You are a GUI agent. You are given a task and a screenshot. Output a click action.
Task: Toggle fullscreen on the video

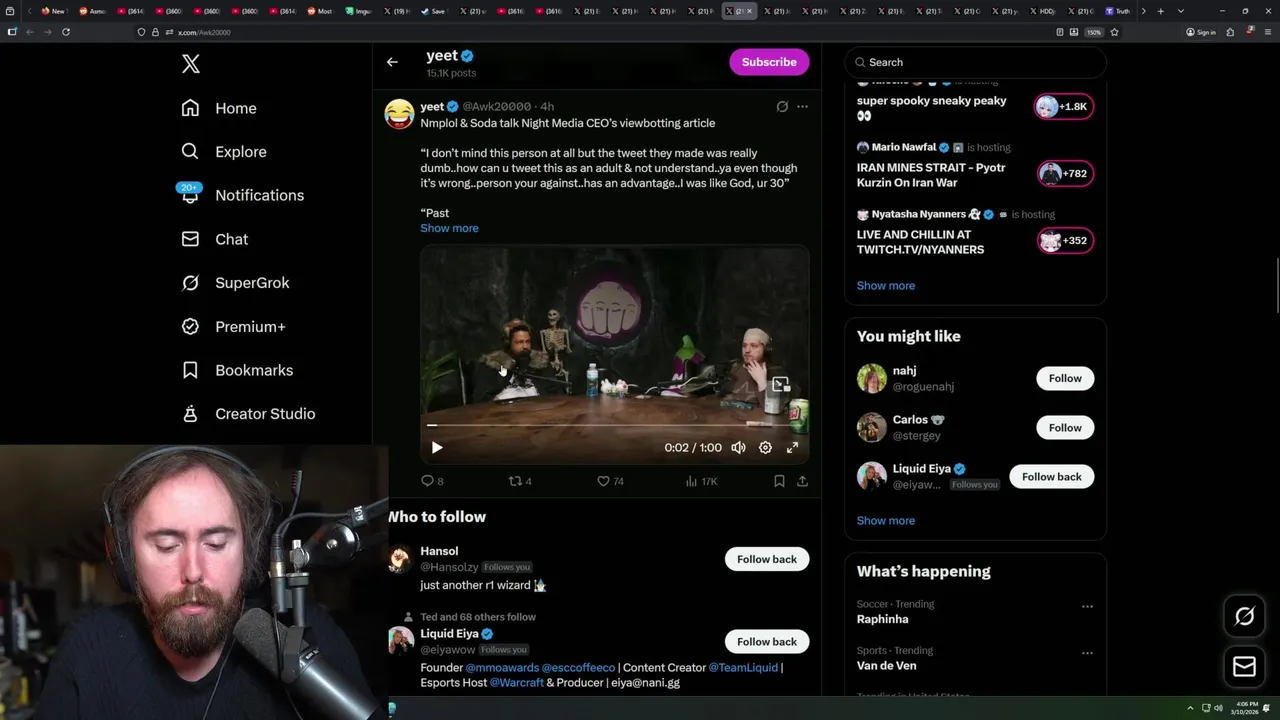pyautogui.click(x=792, y=448)
